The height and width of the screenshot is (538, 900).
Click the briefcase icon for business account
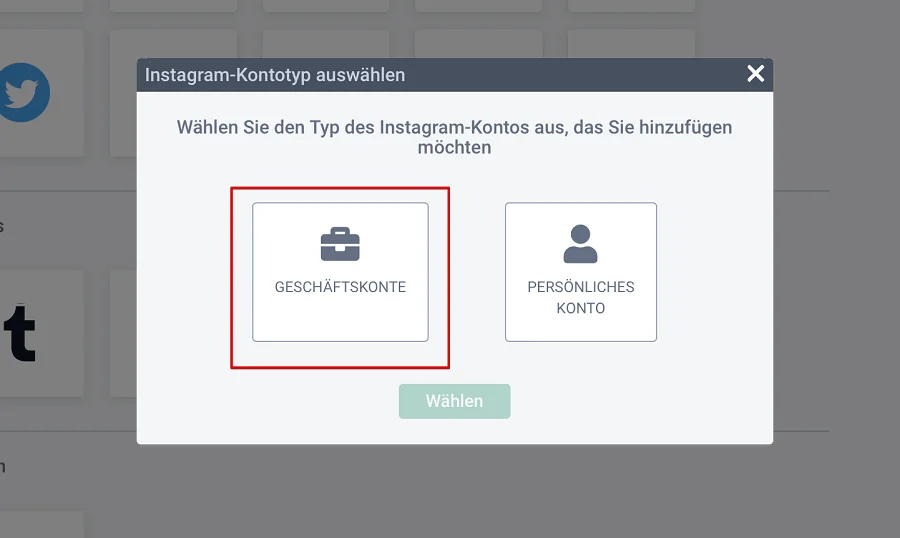point(340,244)
